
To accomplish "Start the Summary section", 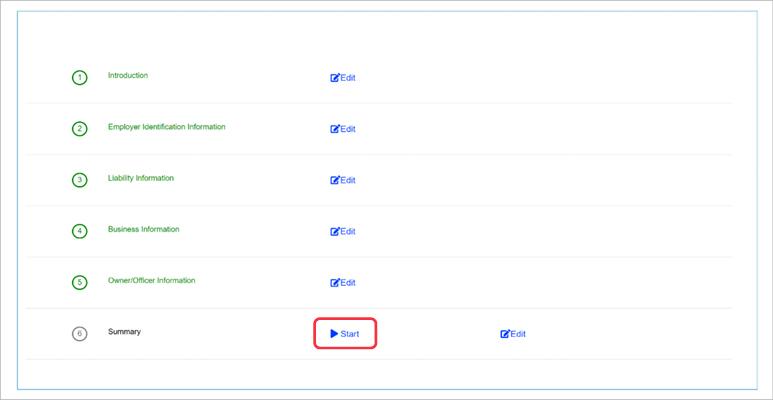I will click(x=345, y=333).
